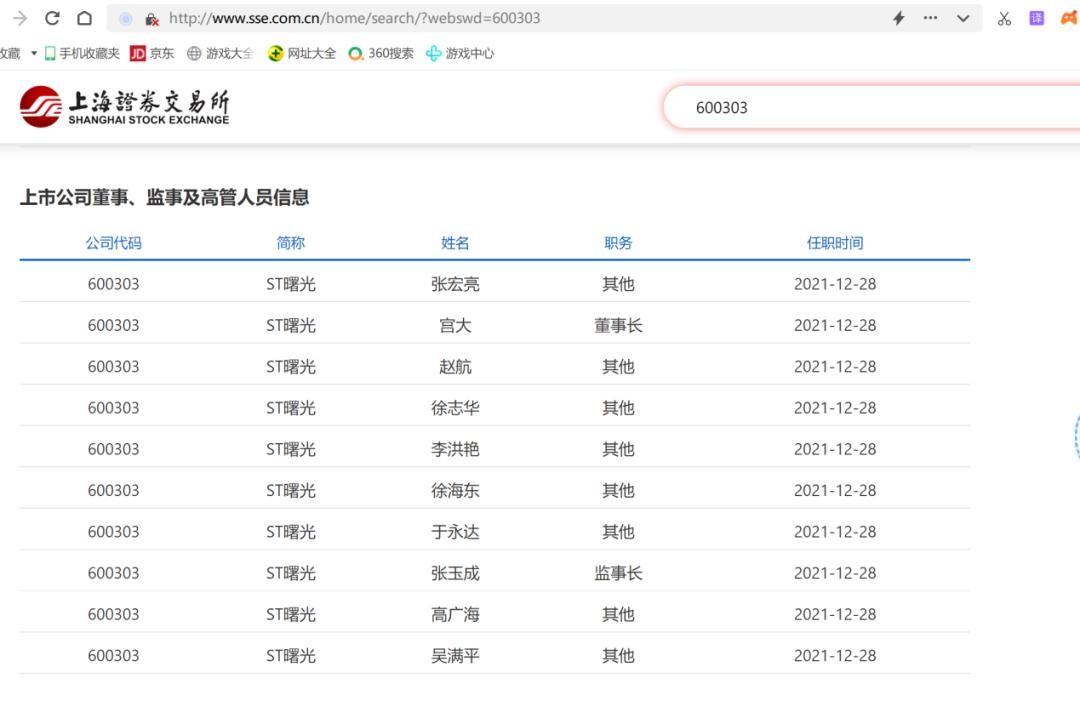Viewport: 1080px width, 701px height.
Task: Click the page refresh icon
Action: tap(52, 17)
